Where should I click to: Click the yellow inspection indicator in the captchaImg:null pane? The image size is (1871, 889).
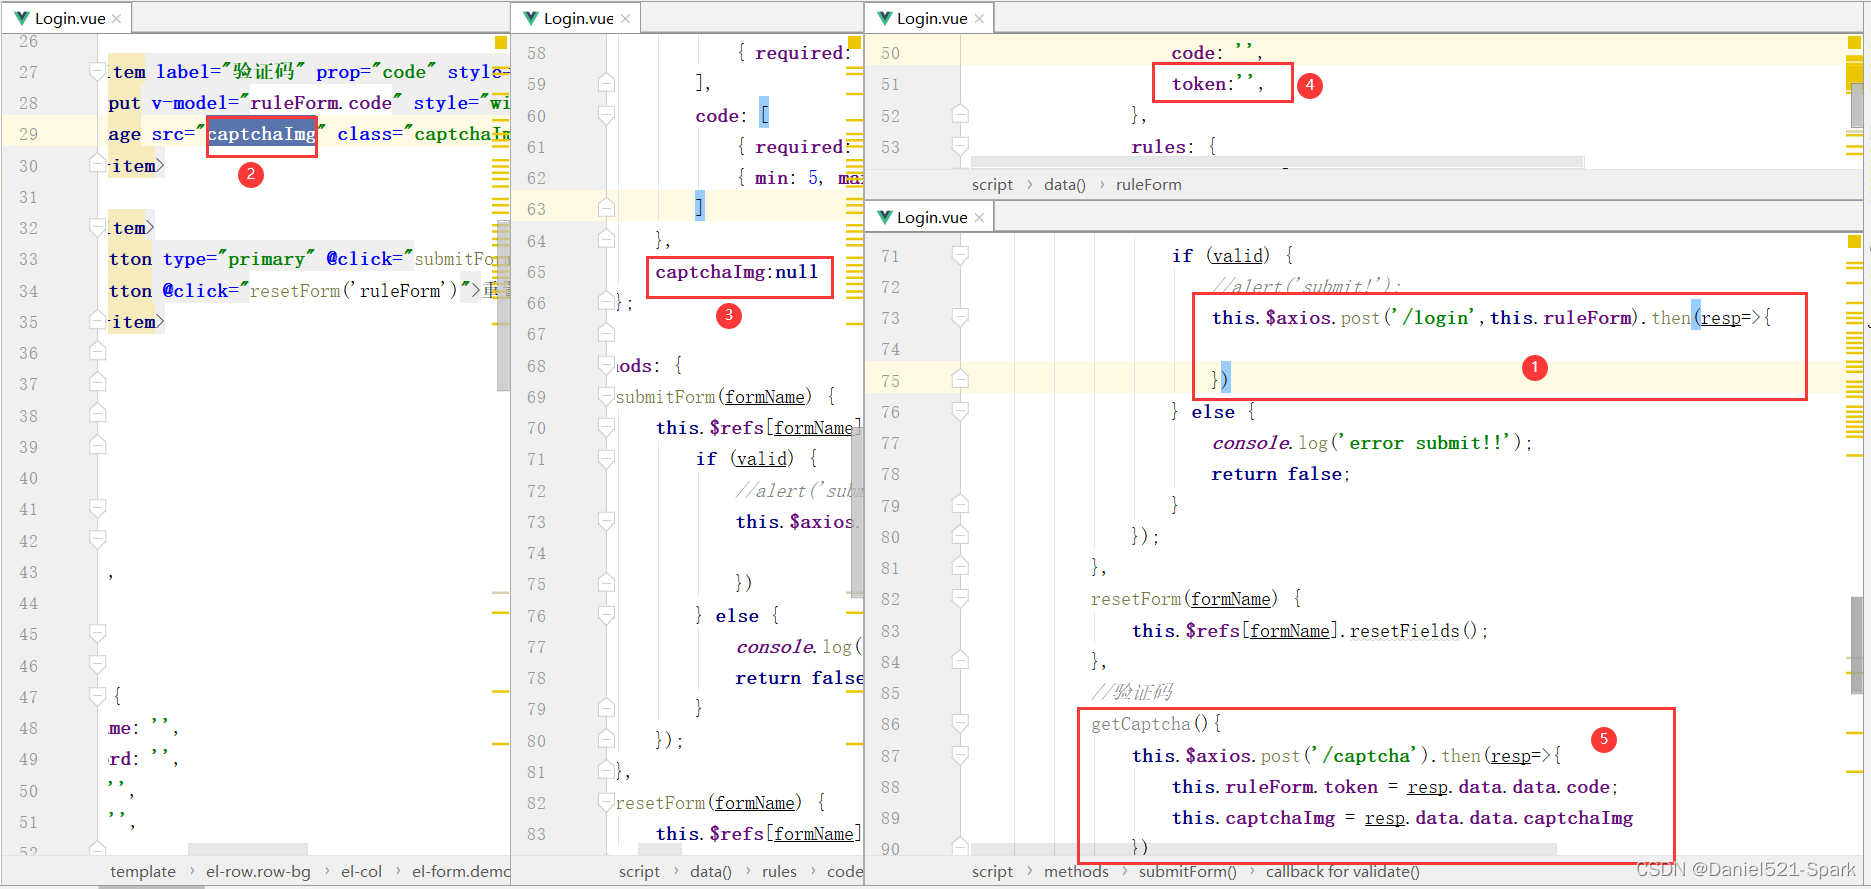856,42
